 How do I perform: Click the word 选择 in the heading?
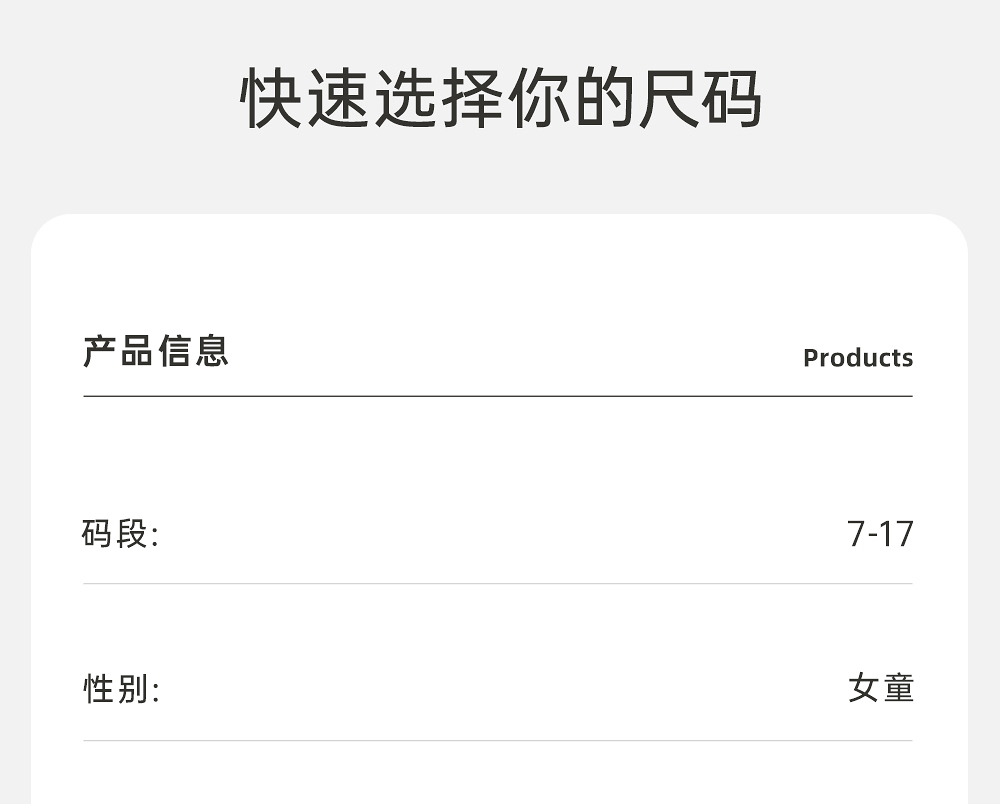[438, 99]
